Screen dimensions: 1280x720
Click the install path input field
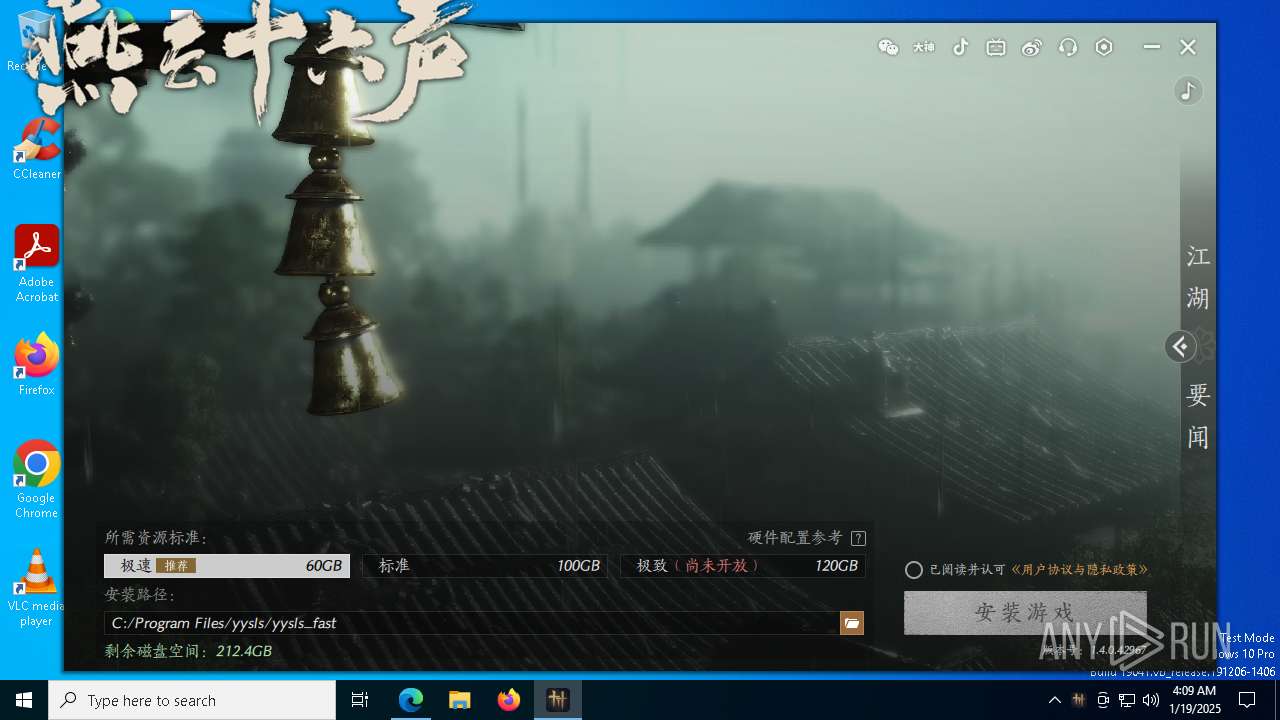pos(472,623)
